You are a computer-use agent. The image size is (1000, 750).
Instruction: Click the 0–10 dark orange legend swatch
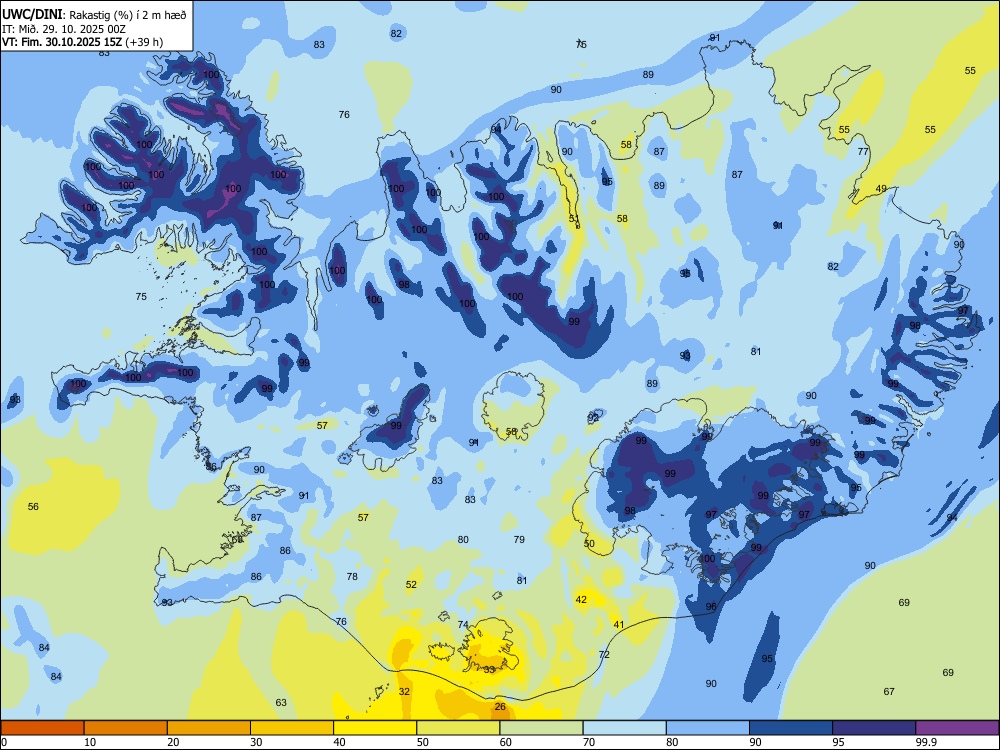coord(42,728)
